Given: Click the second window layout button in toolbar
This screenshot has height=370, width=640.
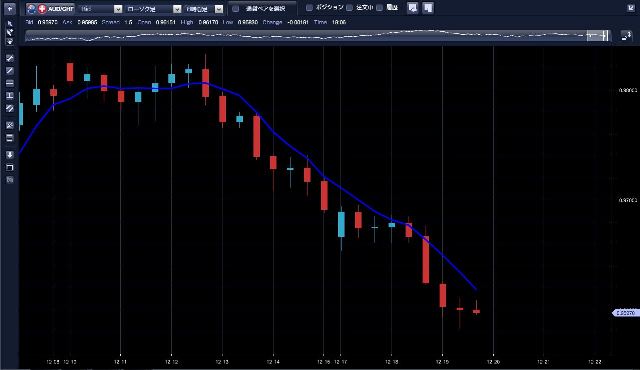Looking at the screenshot, I should [428, 8].
